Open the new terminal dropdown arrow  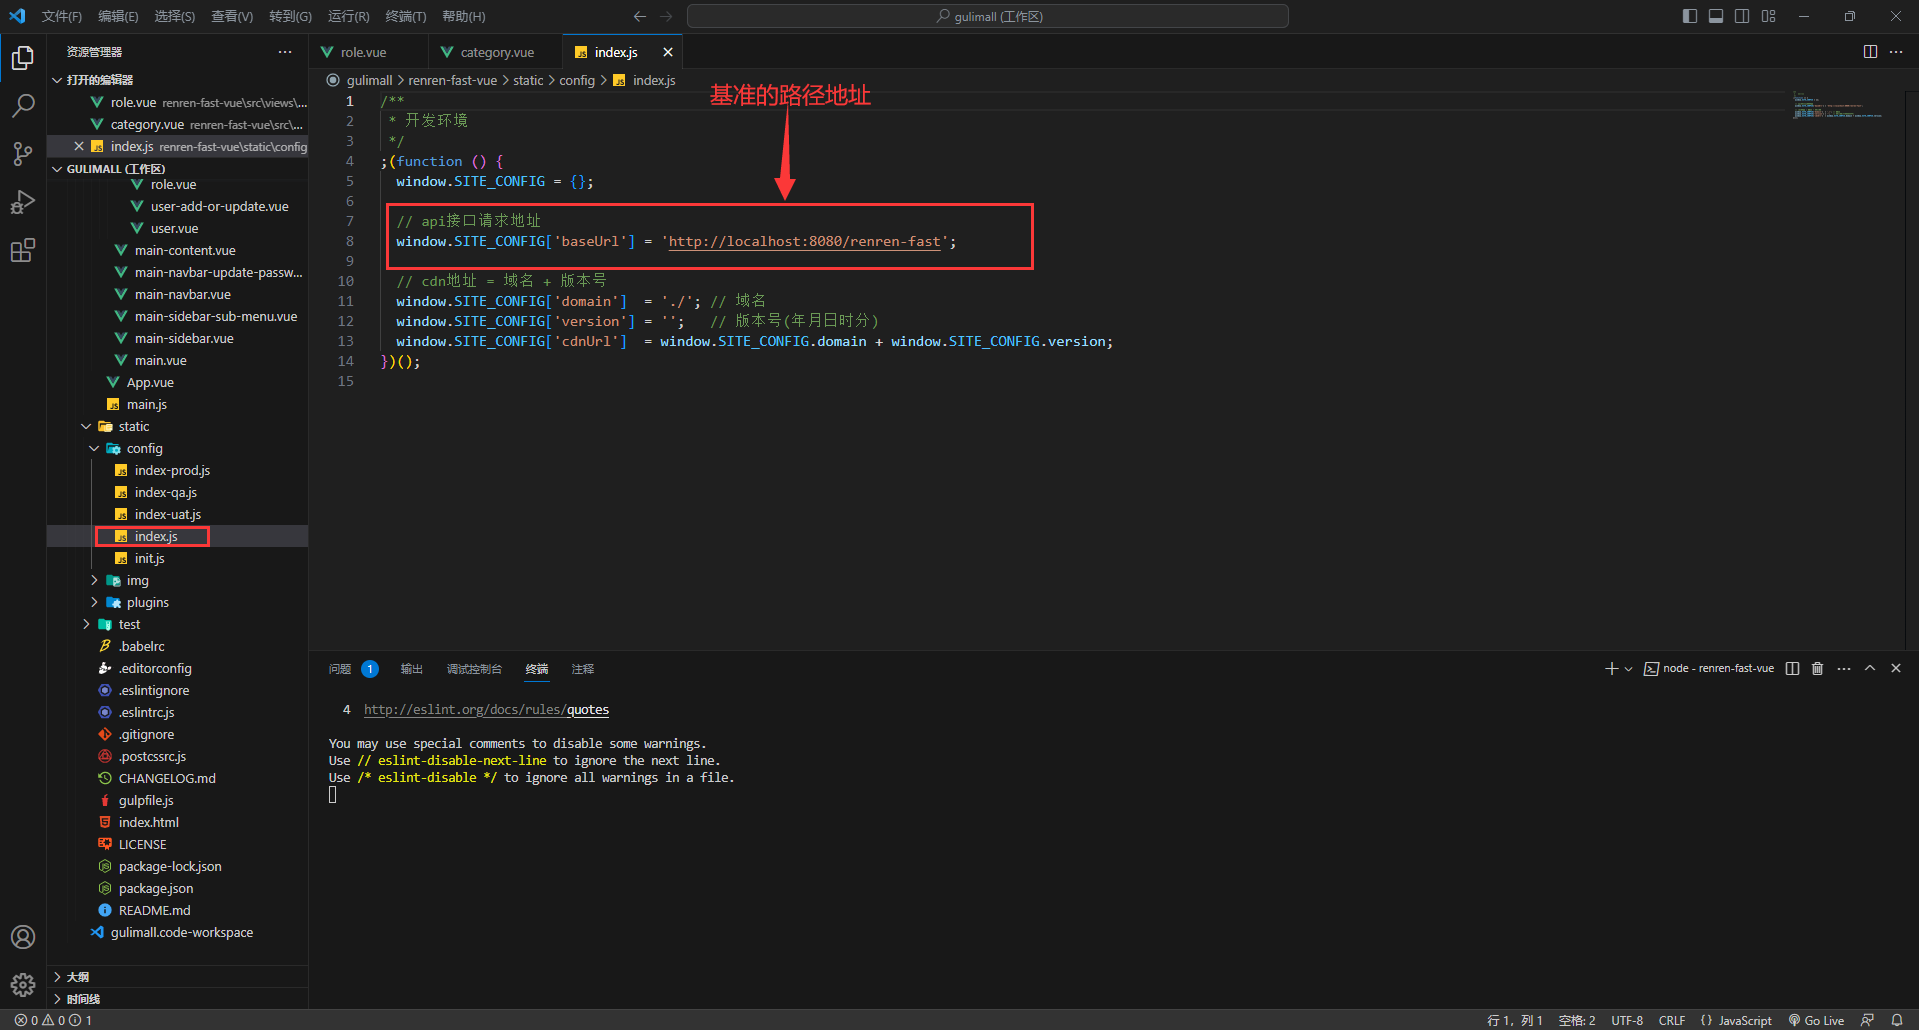[1629, 669]
